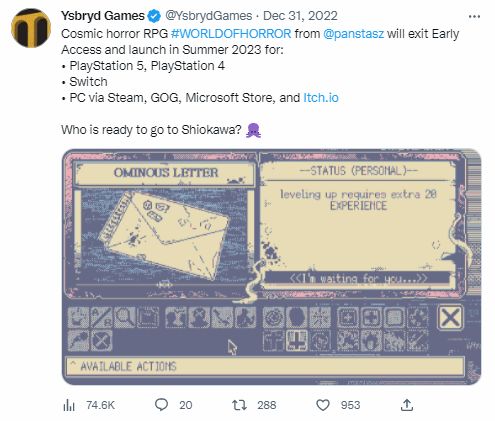
Task: Click the reply speech bubble icon
Action: click(162, 405)
